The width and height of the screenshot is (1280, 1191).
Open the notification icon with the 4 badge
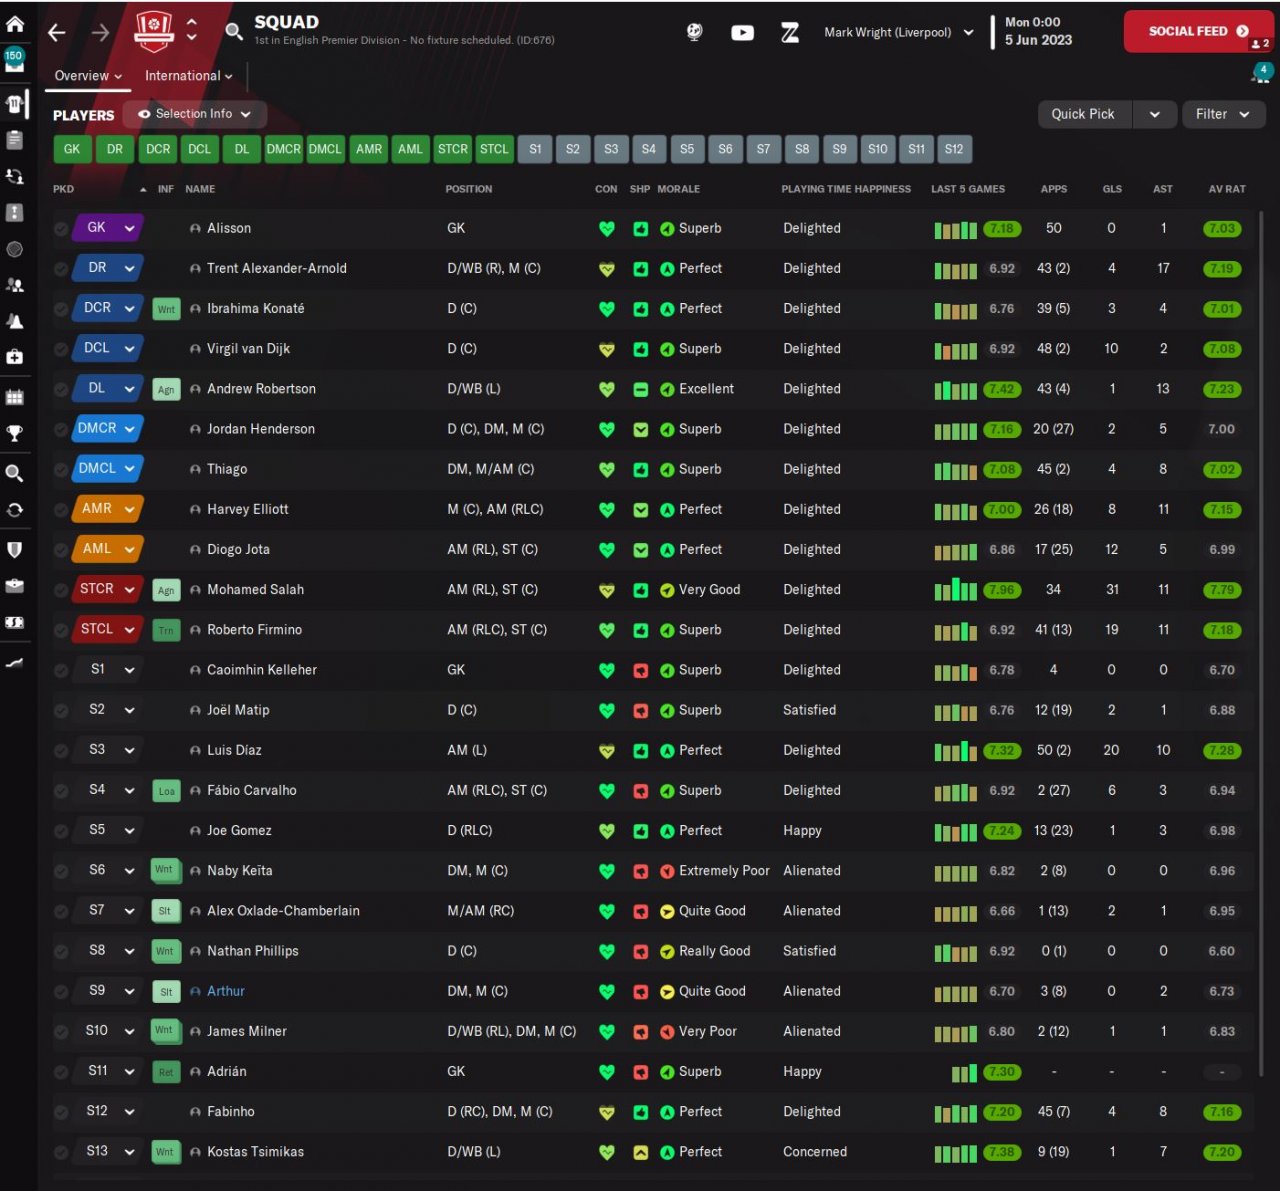1260,73
